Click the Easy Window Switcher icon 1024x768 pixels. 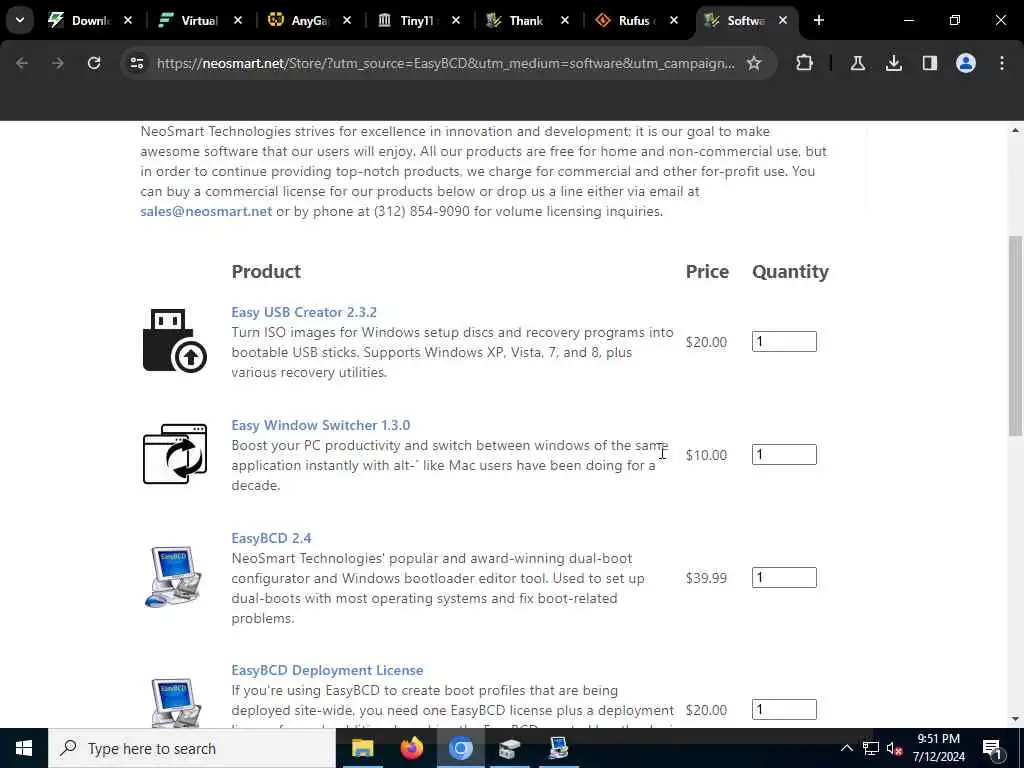174,454
